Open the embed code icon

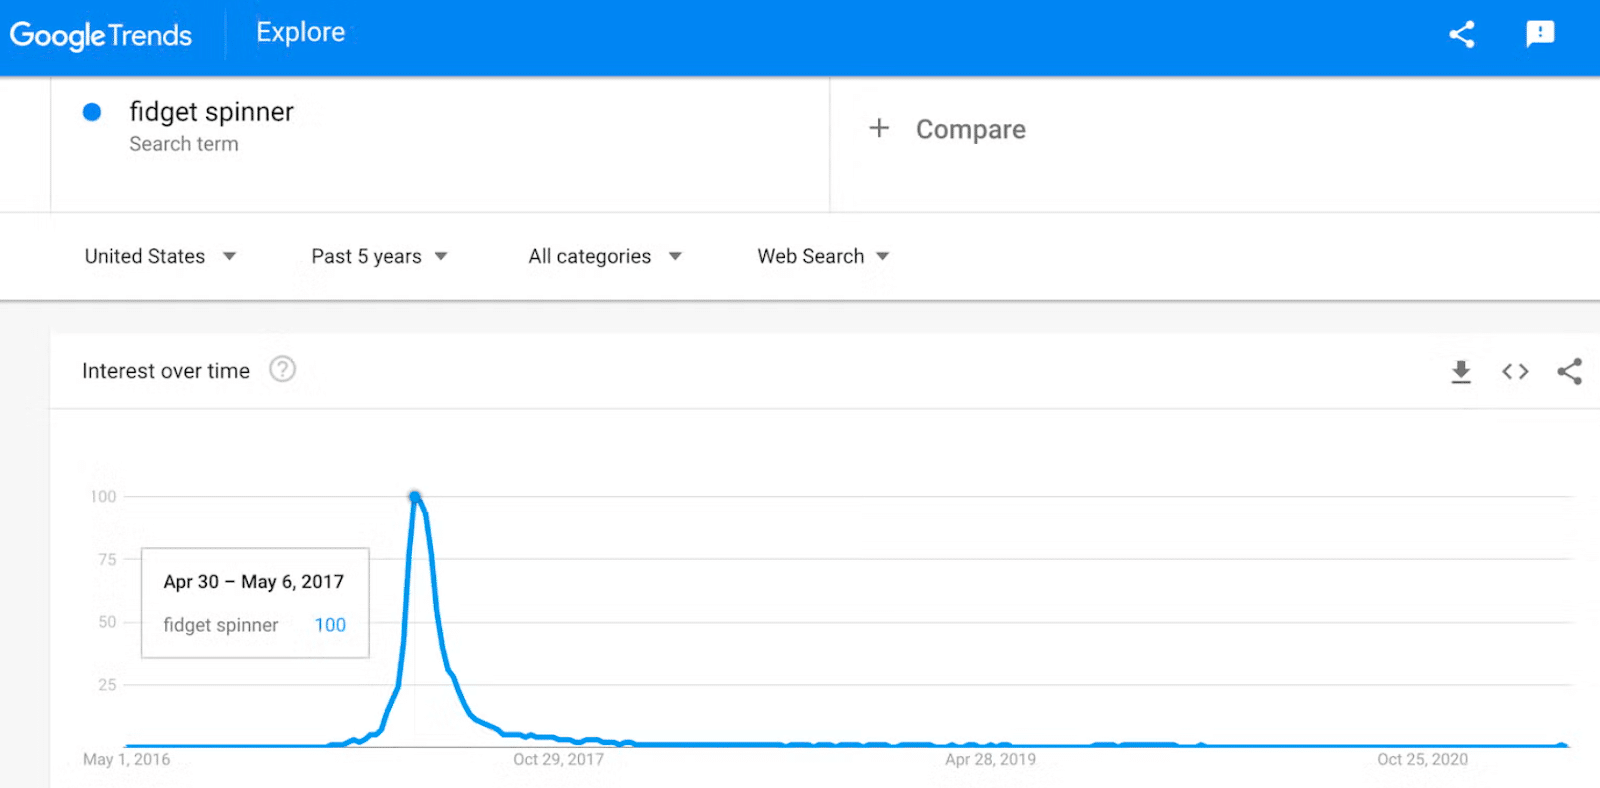pyautogui.click(x=1515, y=372)
